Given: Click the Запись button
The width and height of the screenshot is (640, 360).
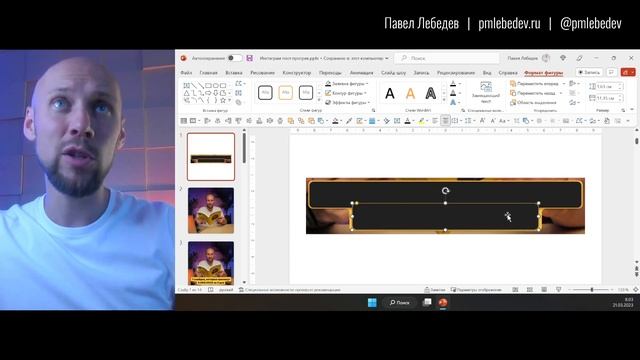Looking at the screenshot, I should point(589,72).
